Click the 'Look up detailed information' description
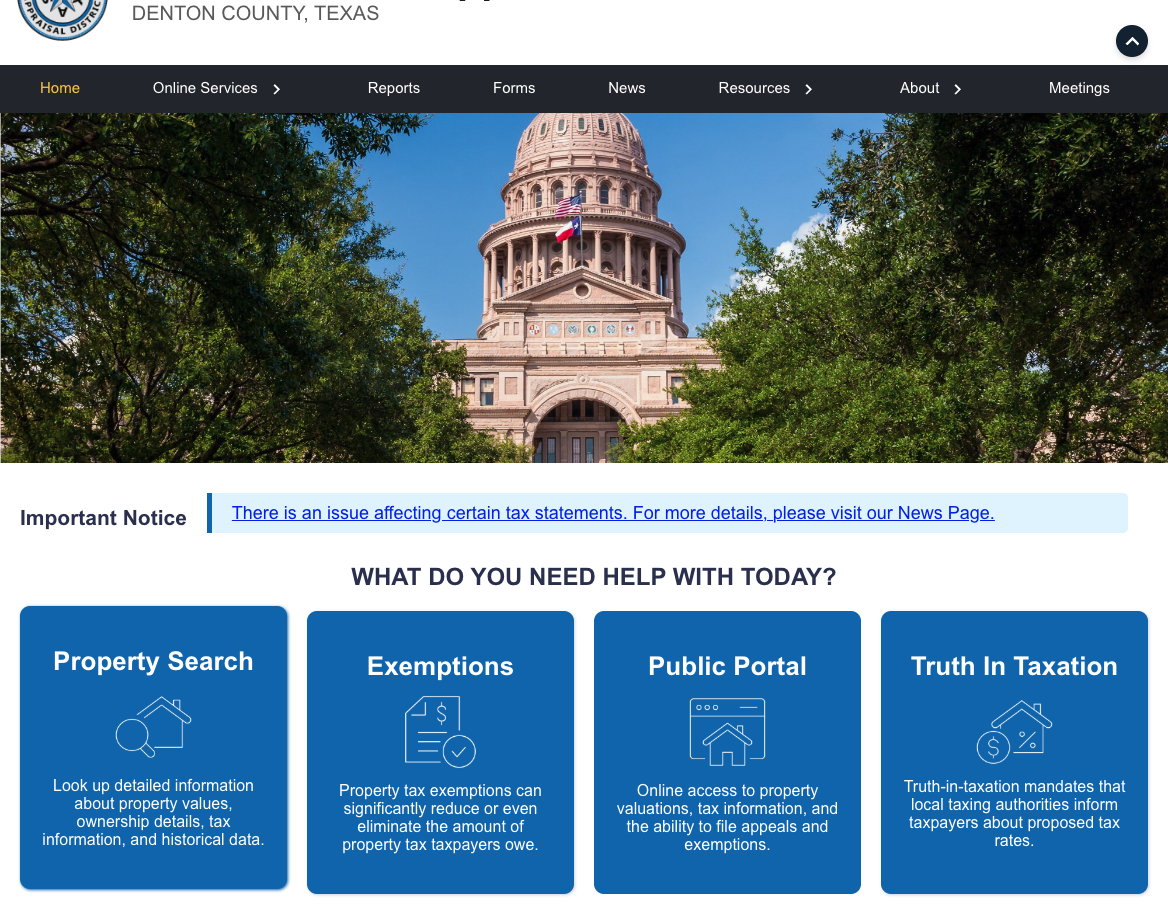This screenshot has width=1168, height=918. click(153, 812)
